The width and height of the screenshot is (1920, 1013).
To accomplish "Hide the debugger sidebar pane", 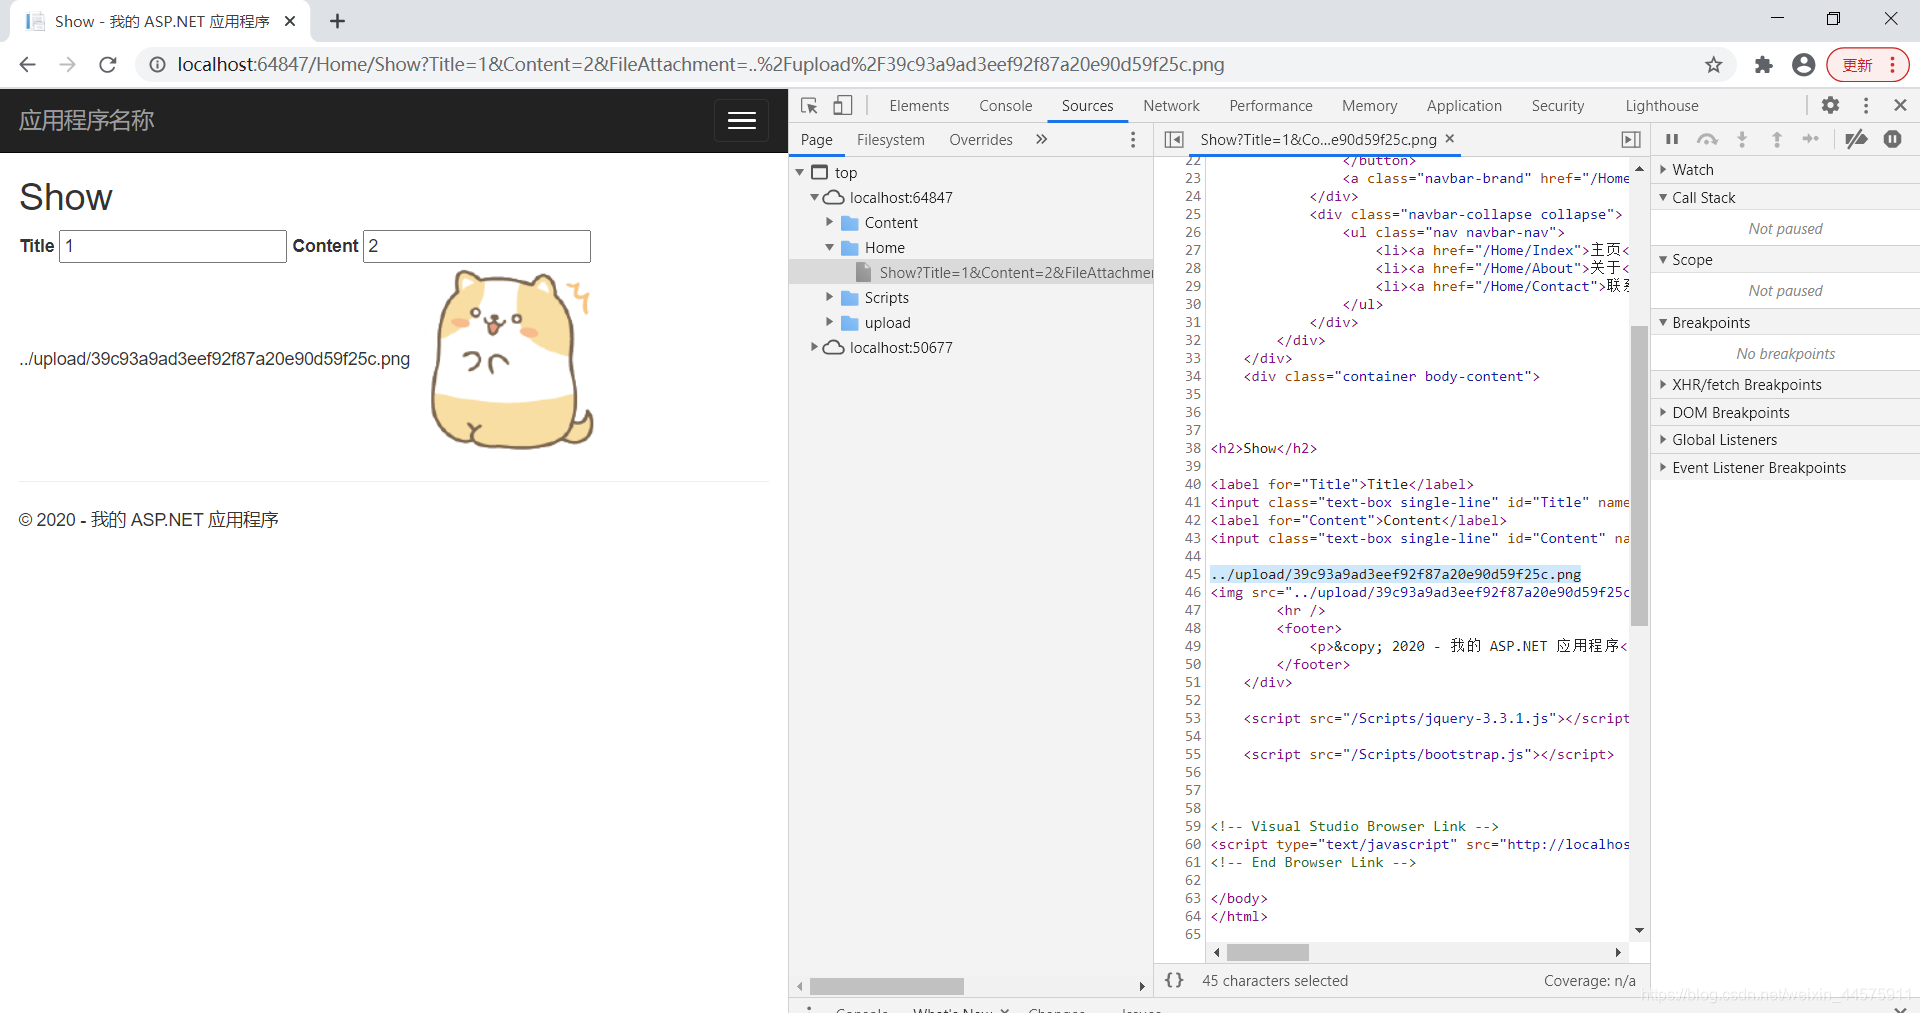I will (x=1631, y=140).
